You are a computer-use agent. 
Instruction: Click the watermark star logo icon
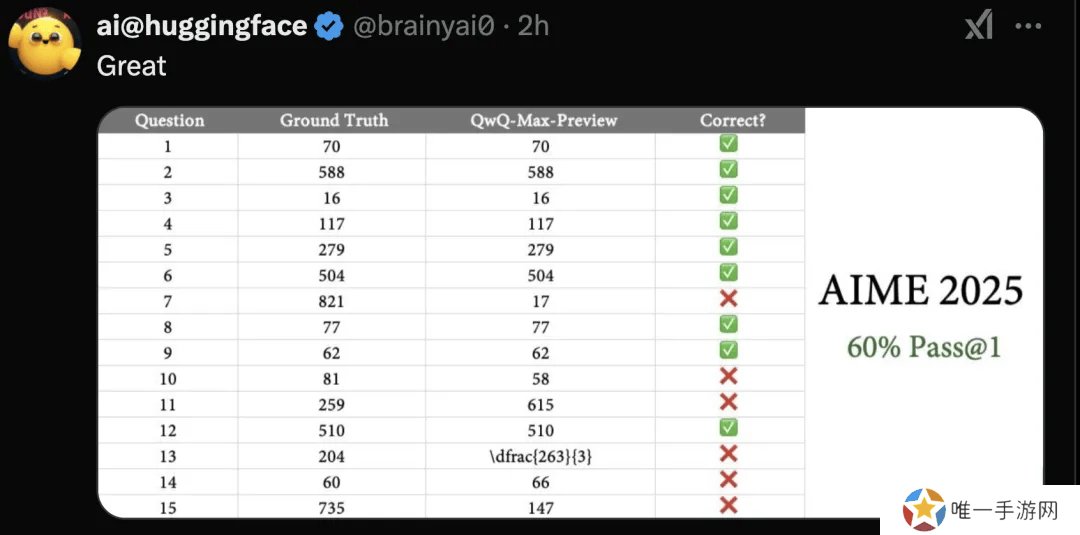pyautogui.click(x=924, y=510)
